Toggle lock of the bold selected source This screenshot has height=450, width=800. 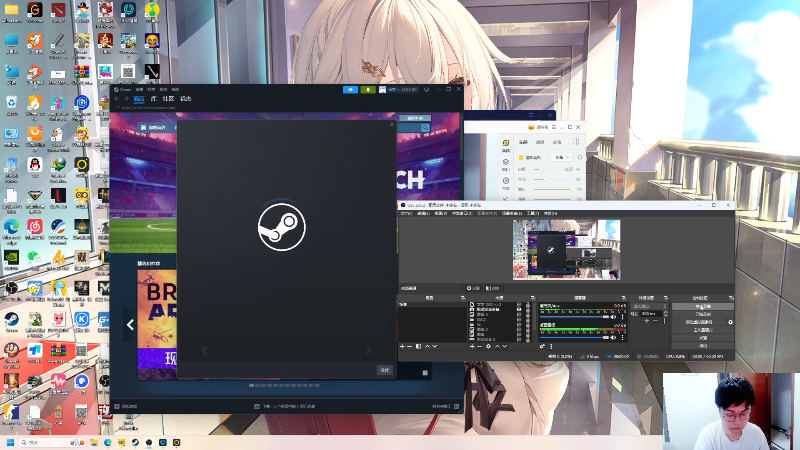[528, 309]
